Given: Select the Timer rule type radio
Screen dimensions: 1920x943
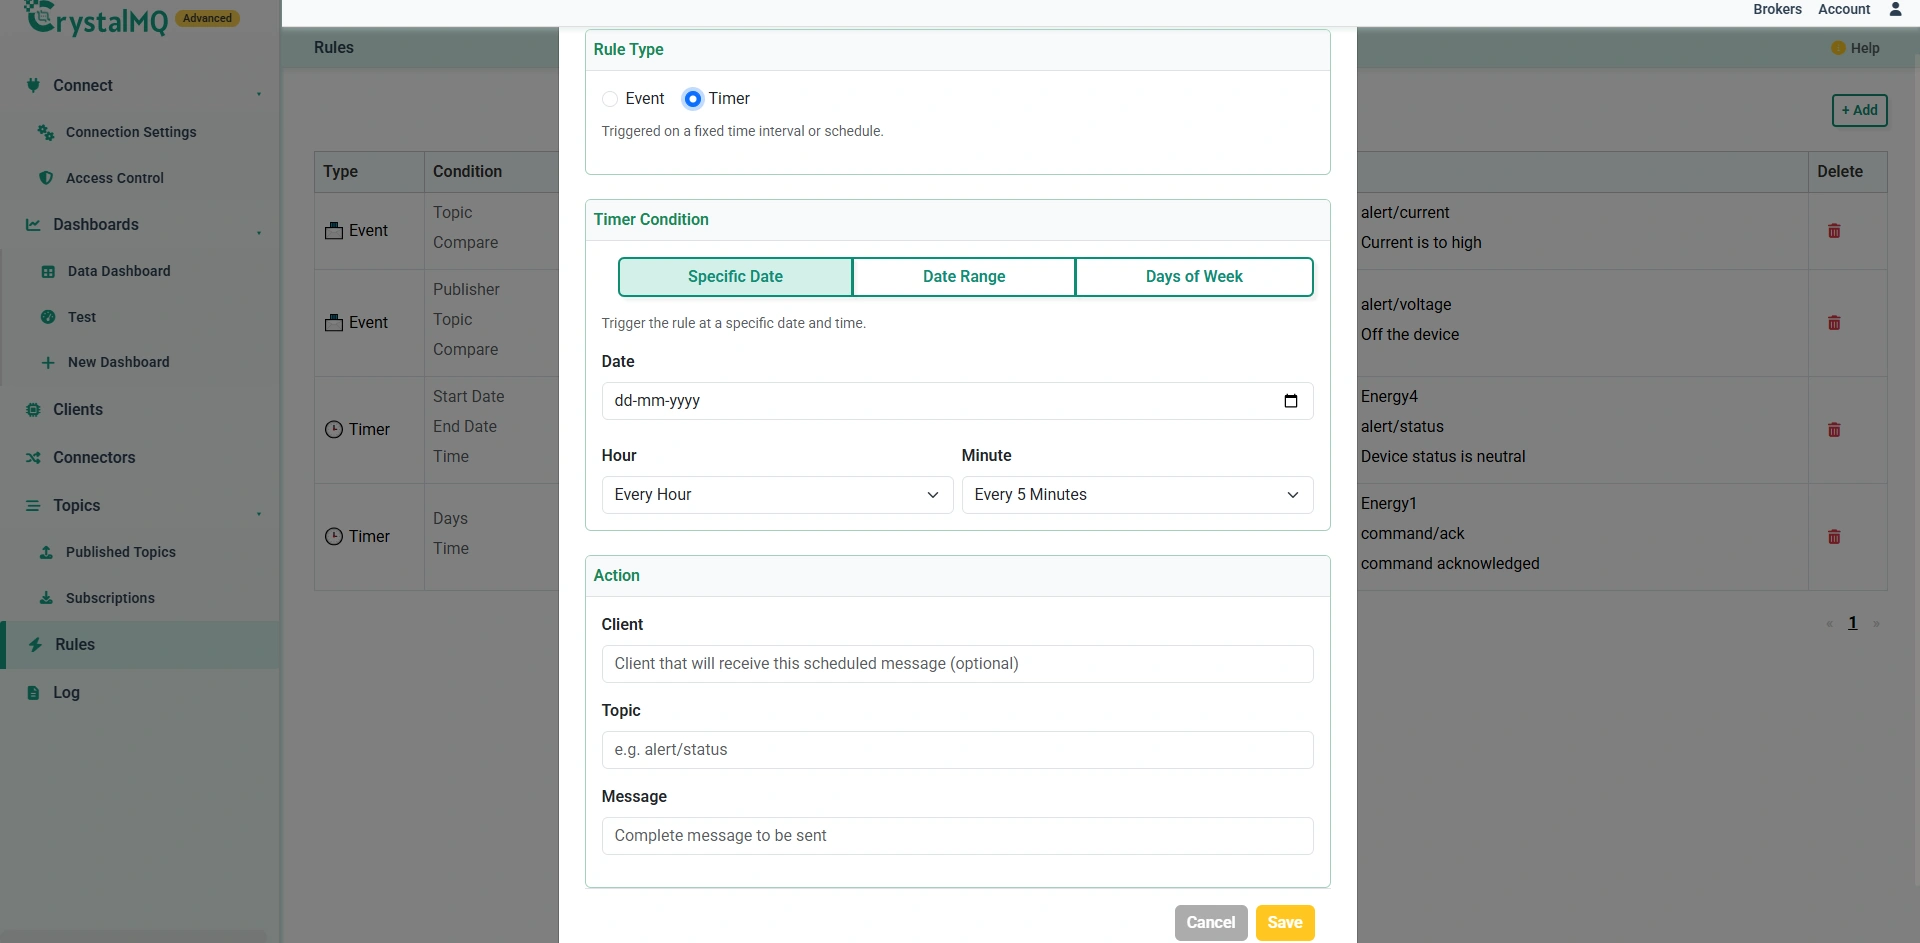Looking at the screenshot, I should click(692, 99).
